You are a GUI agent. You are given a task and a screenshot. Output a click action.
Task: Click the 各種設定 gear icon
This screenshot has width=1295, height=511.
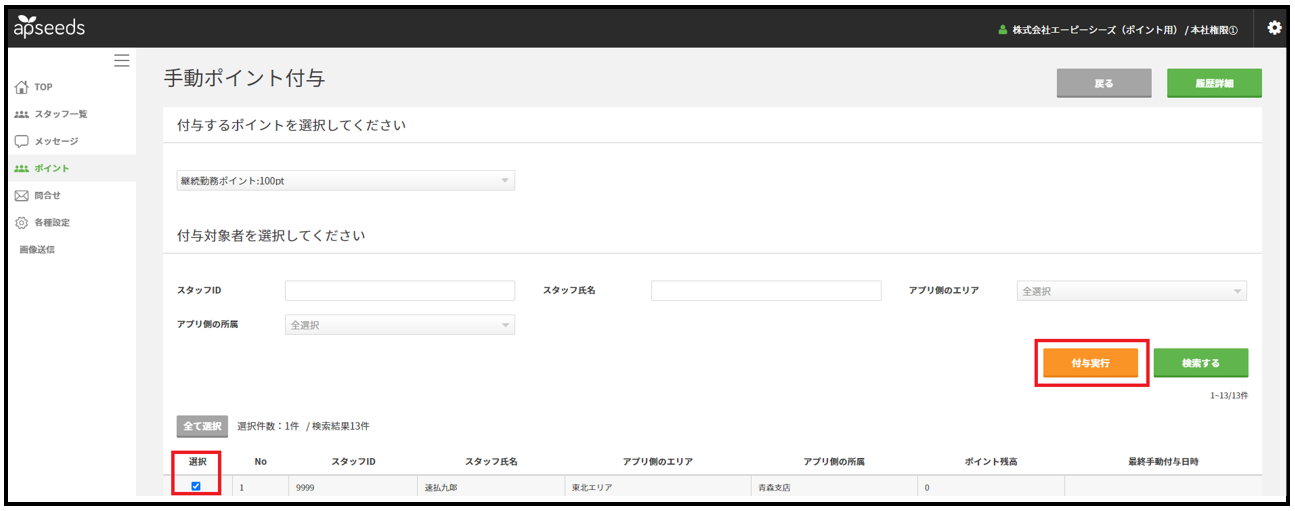coord(22,222)
